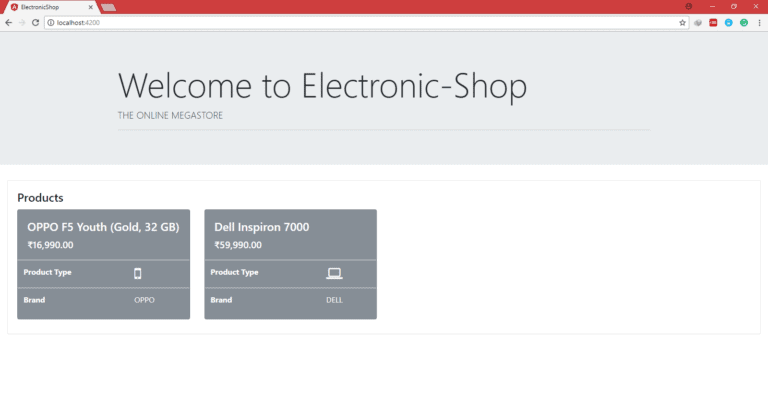Click the gray cube extension icon
The height and width of the screenshot is (413, 768).
pyautogui.click(x=698, y=23)
